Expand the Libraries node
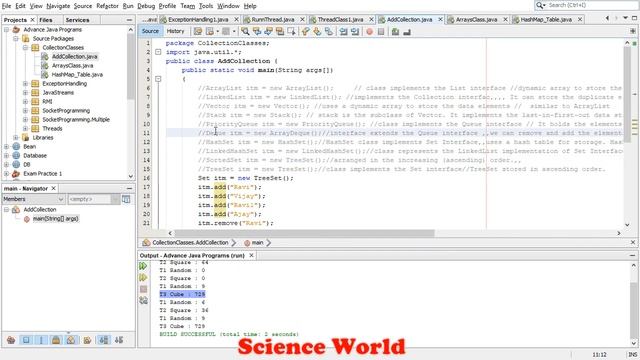Image resolution: width=640 pixels, height=360 pixels. 16,138
